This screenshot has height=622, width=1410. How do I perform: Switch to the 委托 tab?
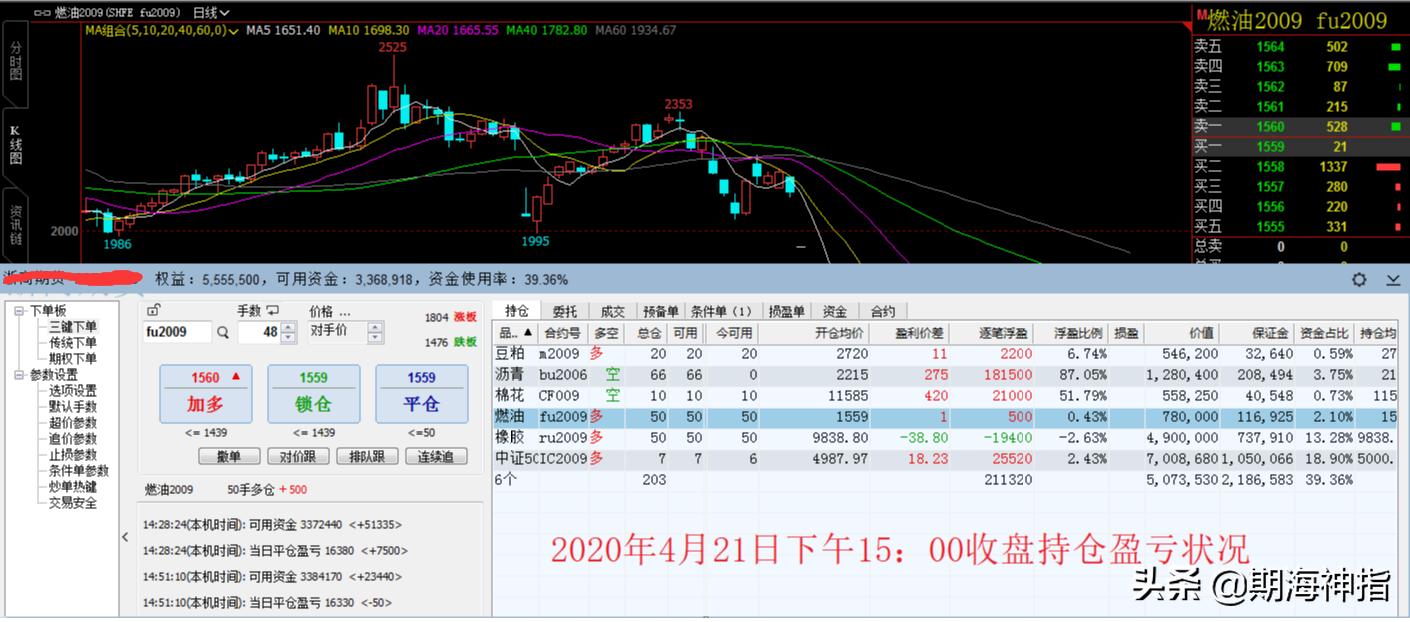click(565, 310)
